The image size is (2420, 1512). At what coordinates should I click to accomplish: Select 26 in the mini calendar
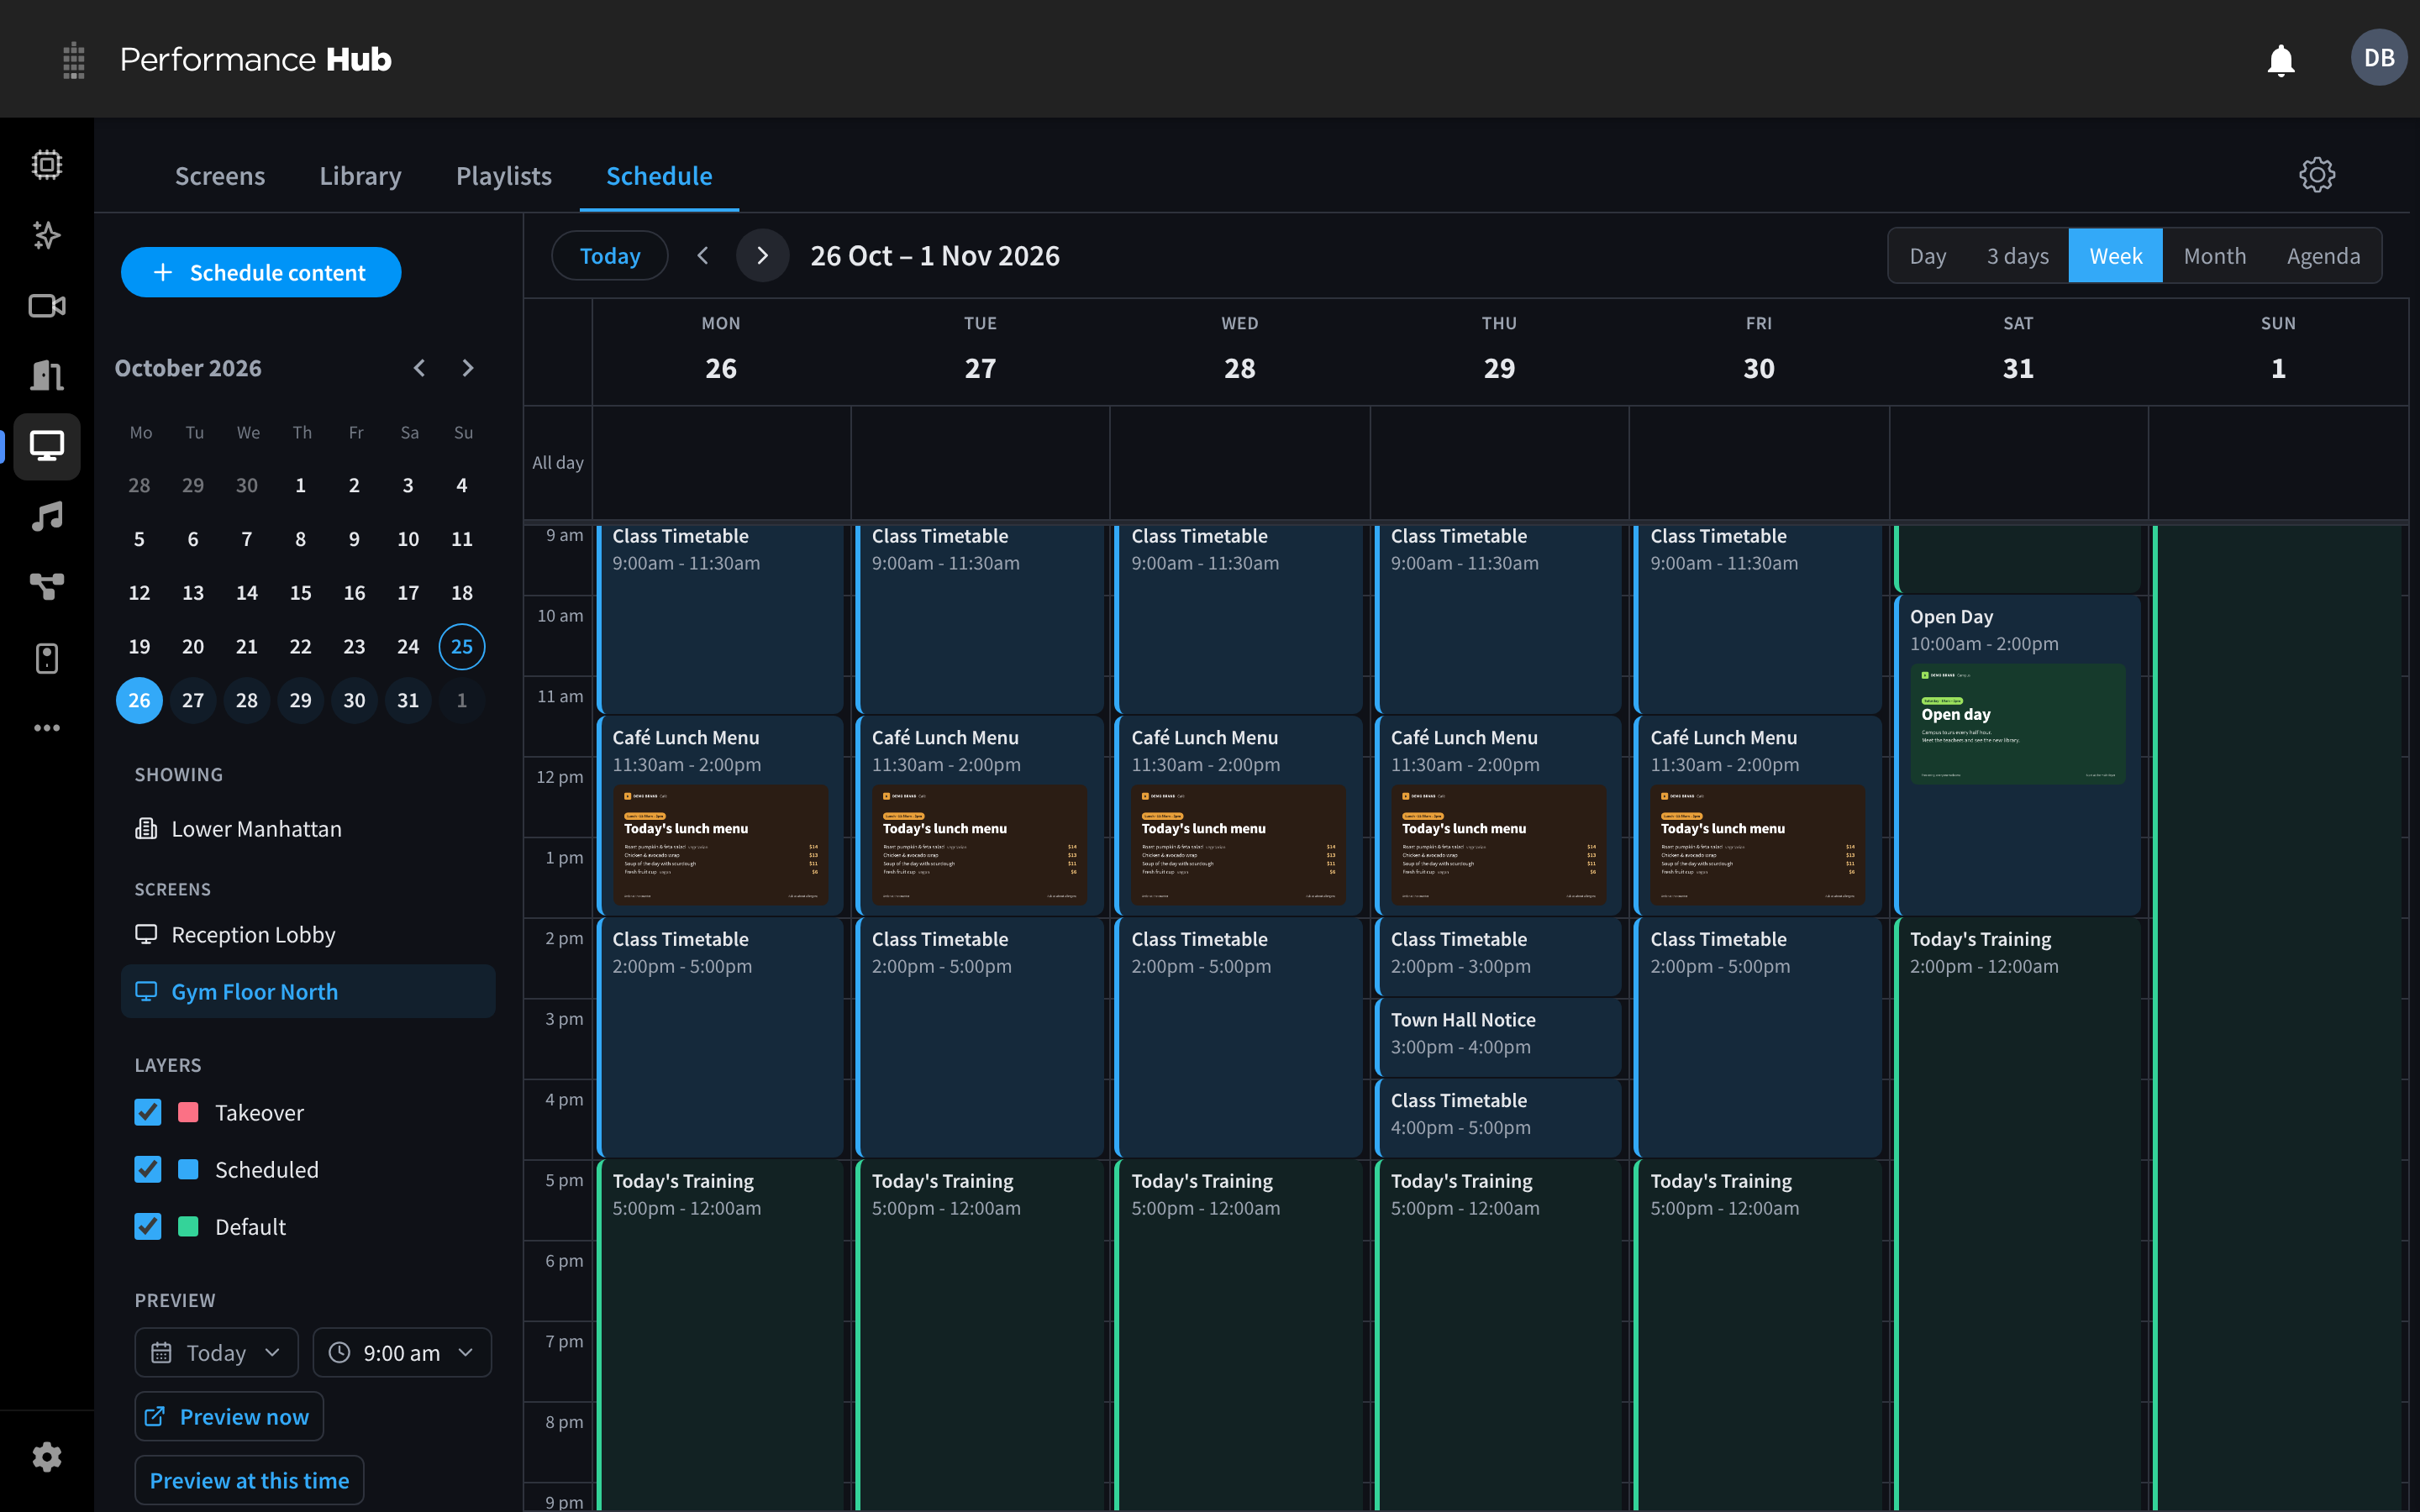click(x=139, y=700)
